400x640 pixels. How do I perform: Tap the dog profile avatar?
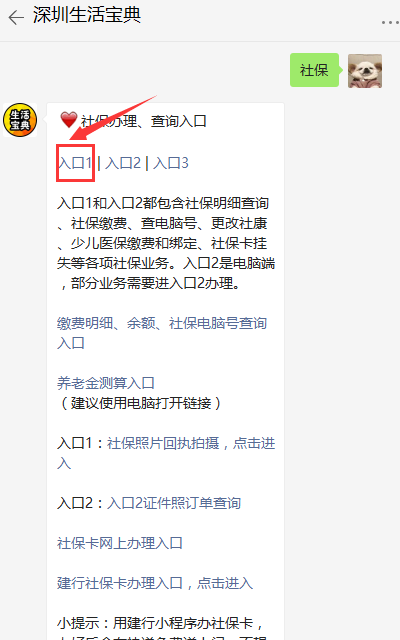364,71
